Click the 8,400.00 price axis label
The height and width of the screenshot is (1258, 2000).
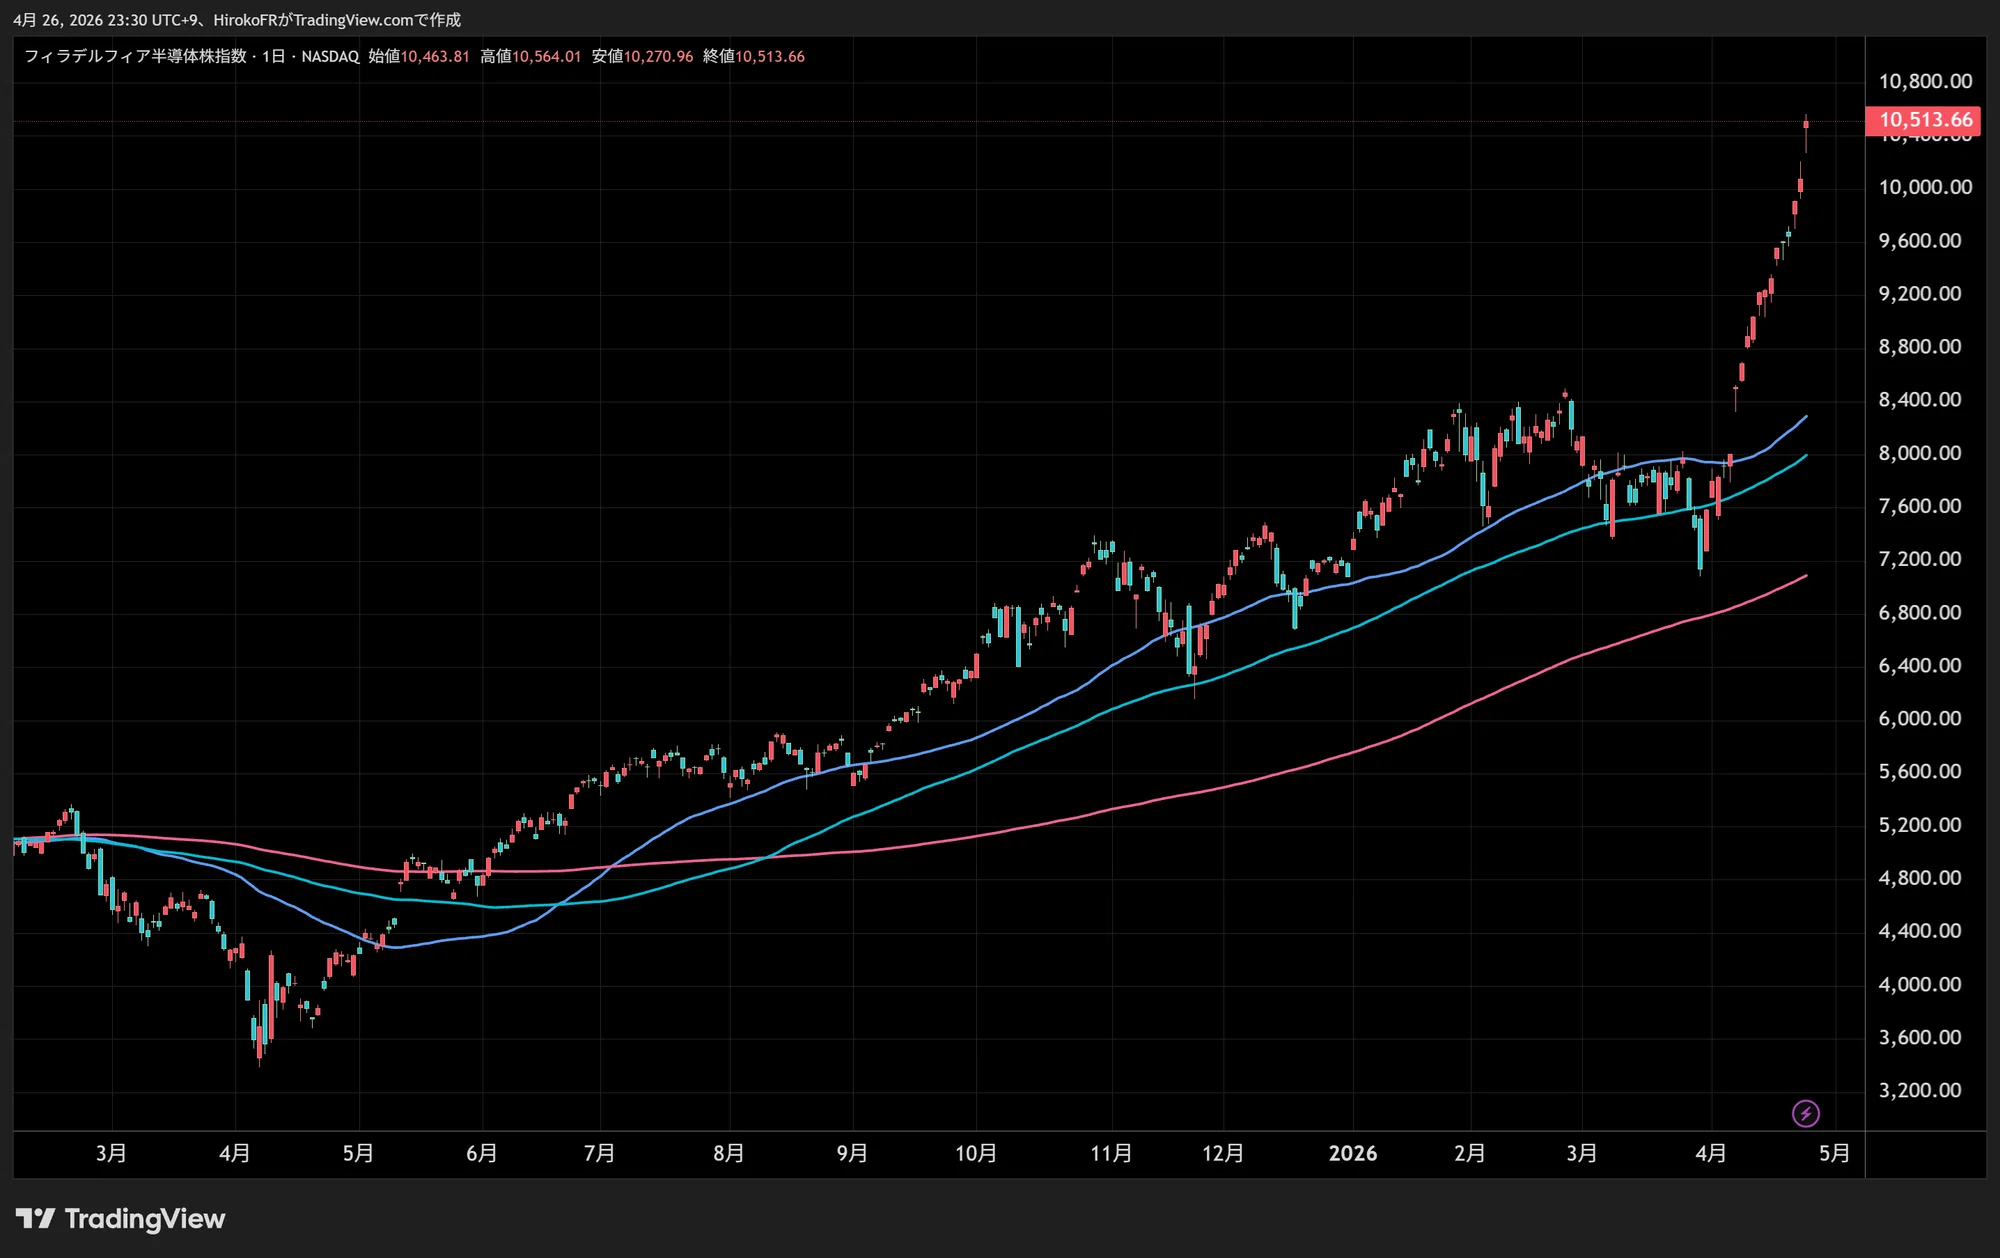click(x=1920, y=399)
